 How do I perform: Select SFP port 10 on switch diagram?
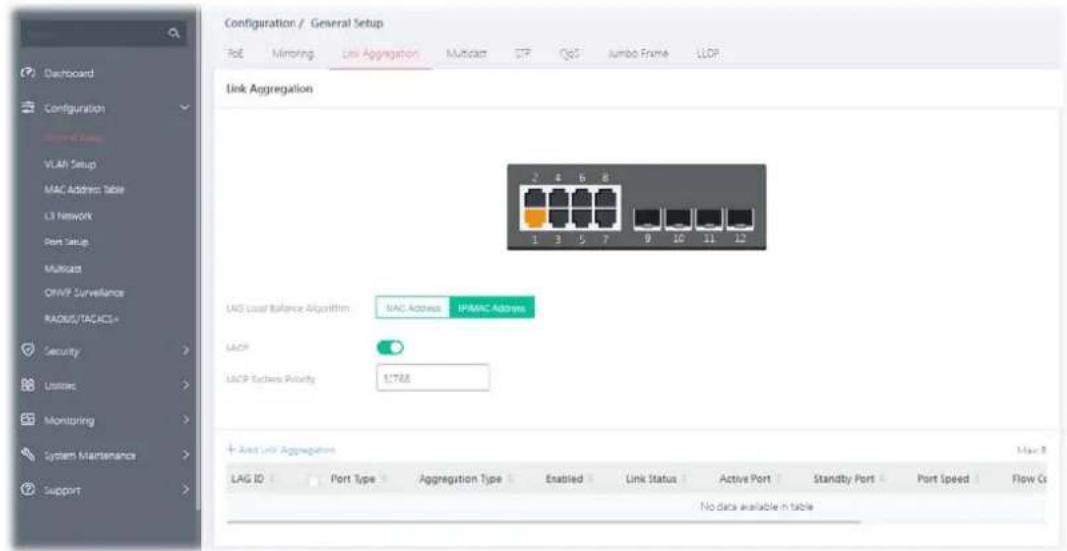tap(678, 219)
